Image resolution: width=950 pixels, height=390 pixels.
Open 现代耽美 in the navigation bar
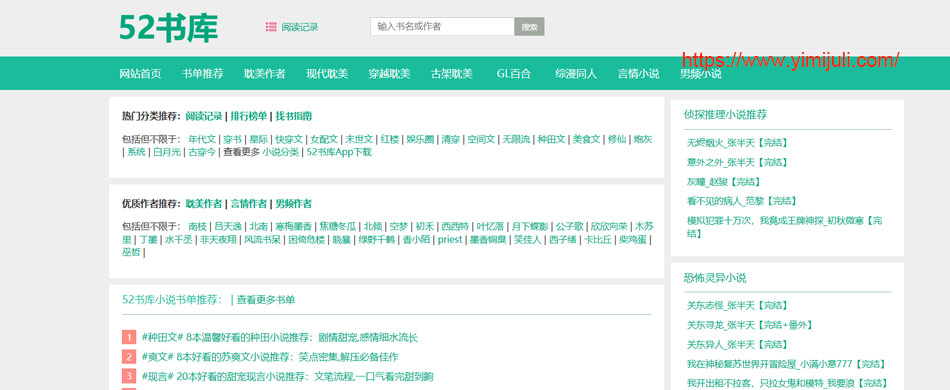[x=327, y=74]
